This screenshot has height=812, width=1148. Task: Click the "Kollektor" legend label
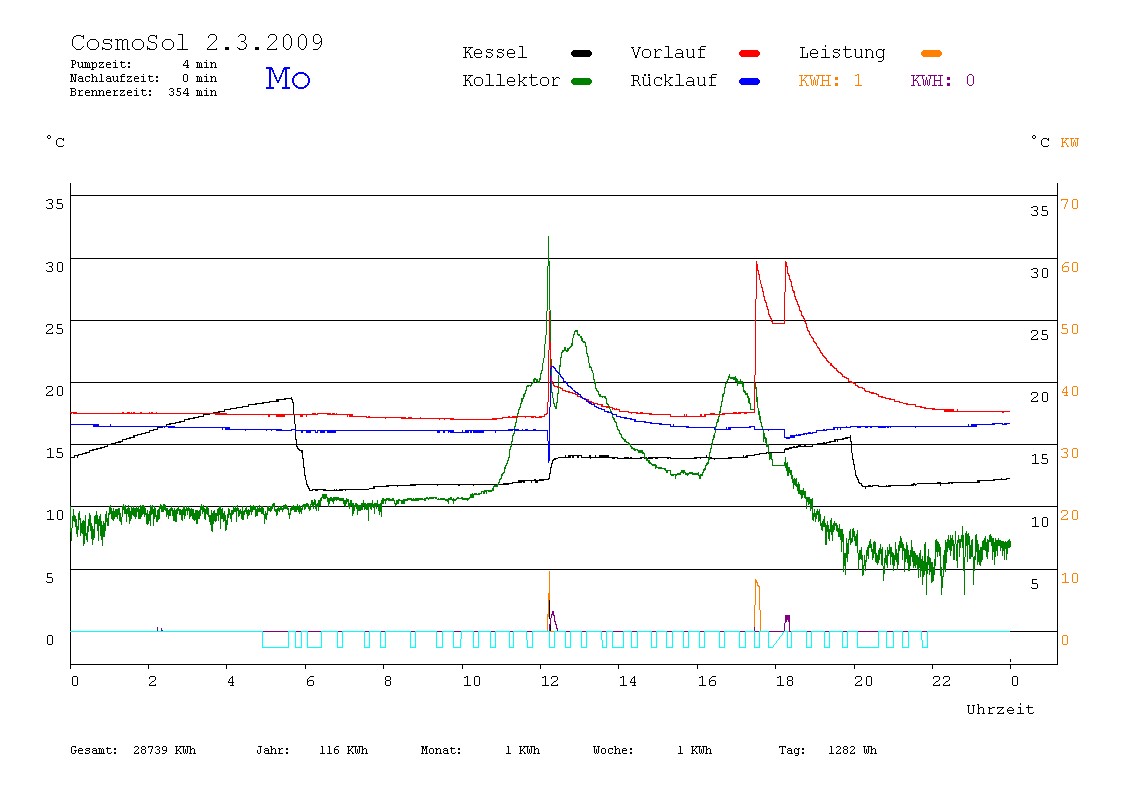click(x=511, y=81)
